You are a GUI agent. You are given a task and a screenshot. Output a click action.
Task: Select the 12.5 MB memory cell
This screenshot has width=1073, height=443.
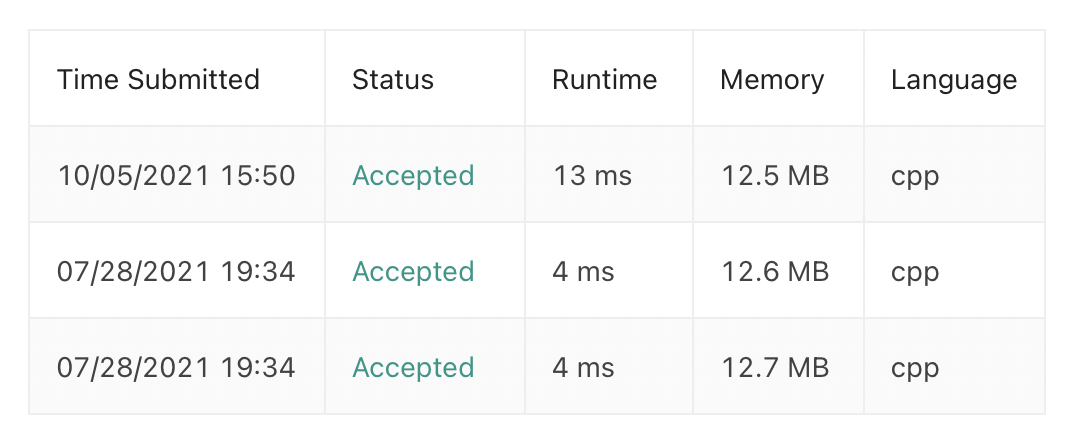point(775,176)
